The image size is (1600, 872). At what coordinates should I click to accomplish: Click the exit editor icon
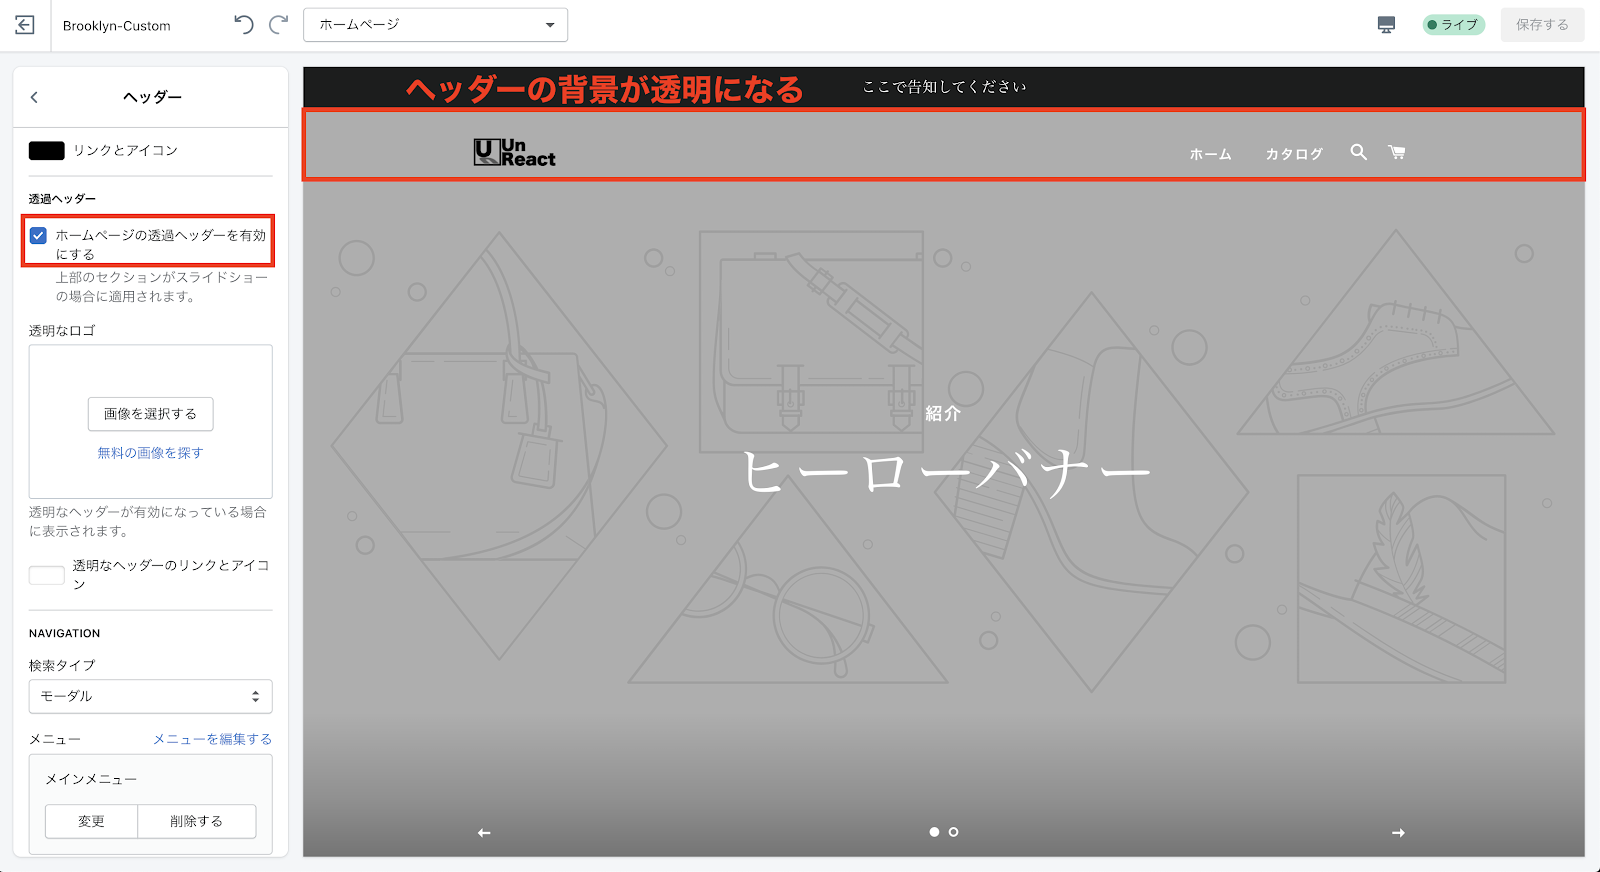25,25
